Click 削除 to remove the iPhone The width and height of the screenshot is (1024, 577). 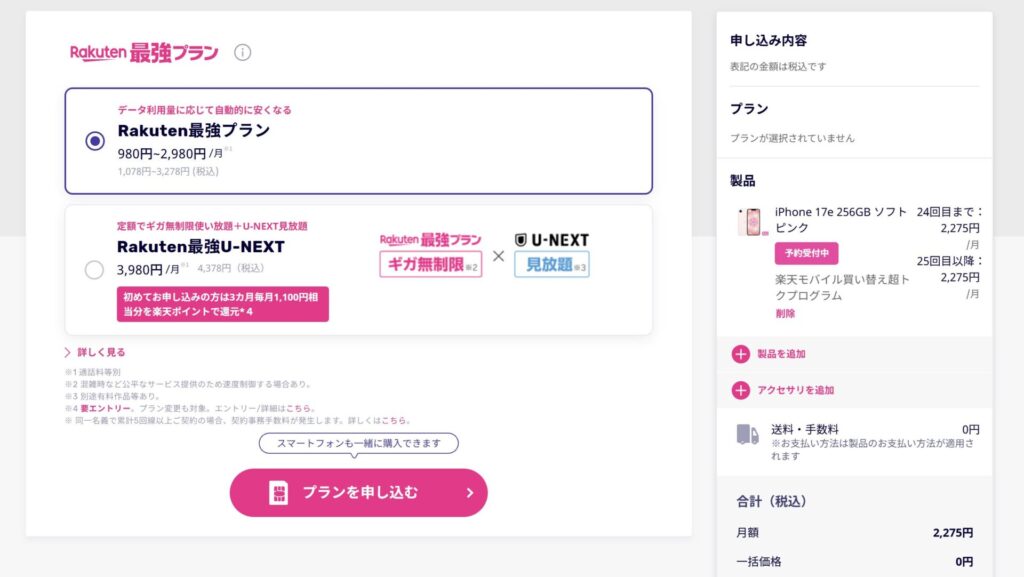click(785, 313)
